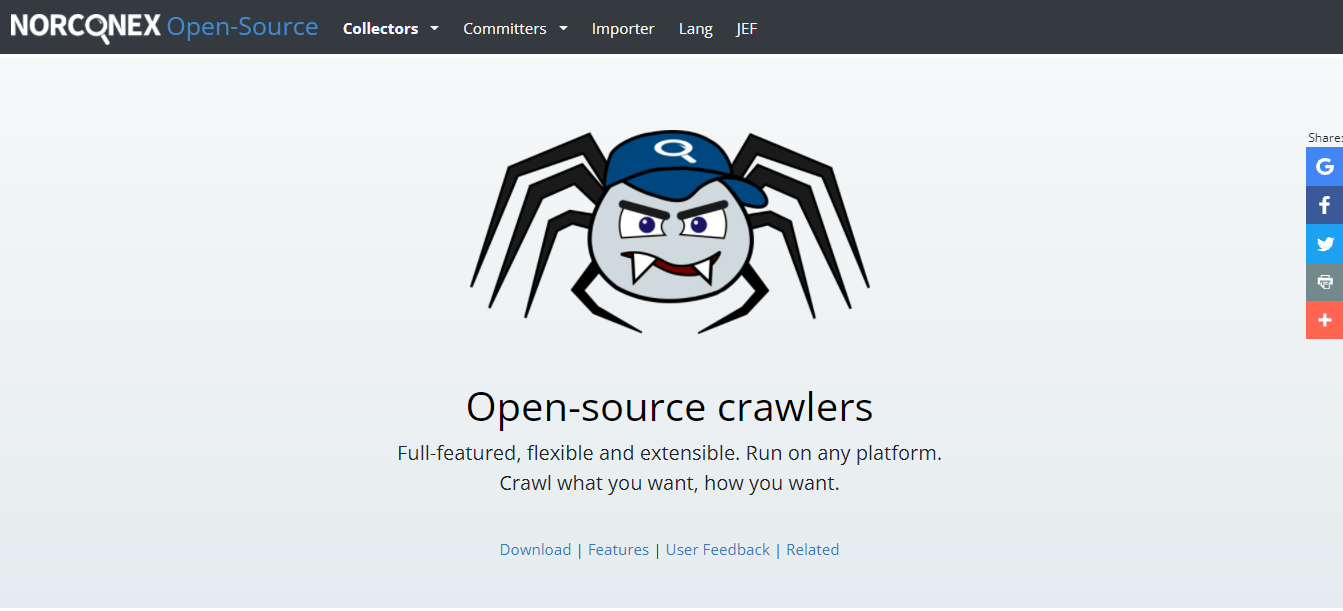Click the 'Open-source crawlers' heading
Viewport: 1343px width, 611px height.
[670, 407]
